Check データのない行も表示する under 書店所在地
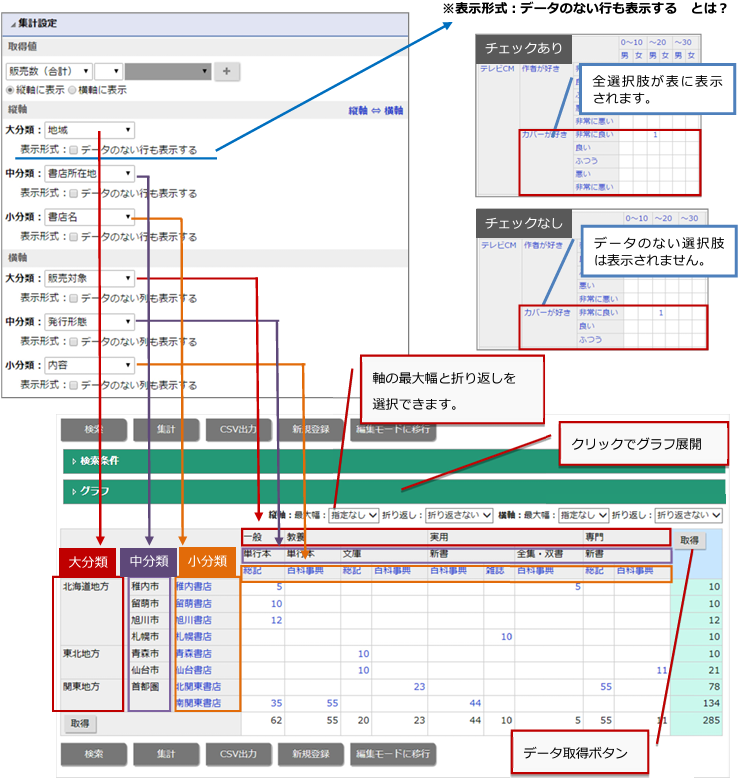 [74, 193]
